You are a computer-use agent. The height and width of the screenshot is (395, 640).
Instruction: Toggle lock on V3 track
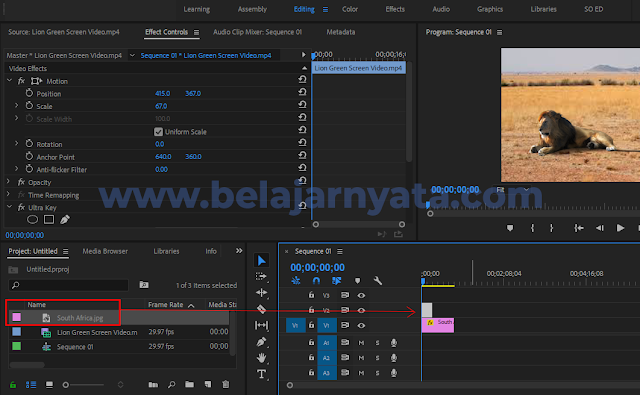(x=311, y=295)
